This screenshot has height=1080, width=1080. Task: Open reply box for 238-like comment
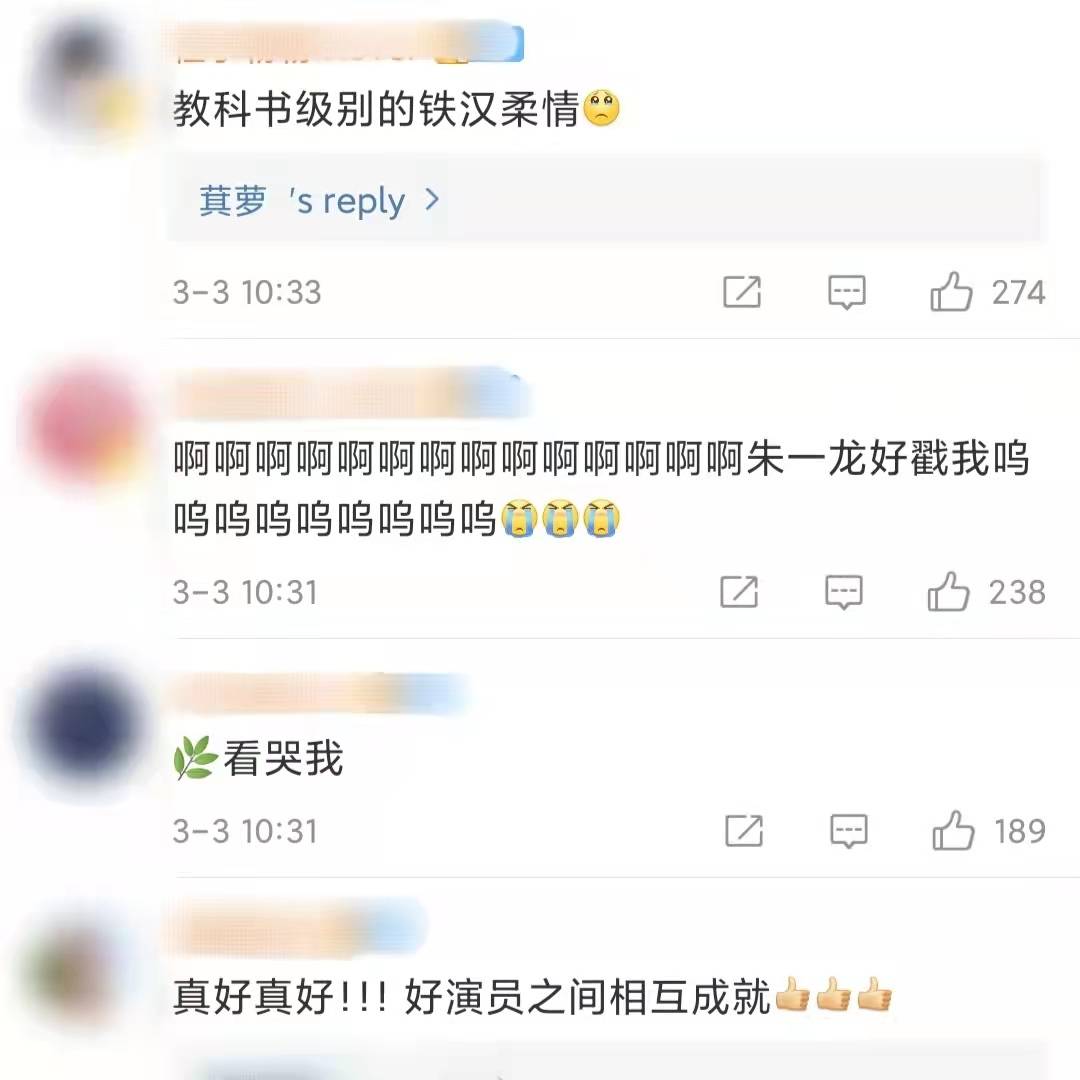(x=844, y=592)
